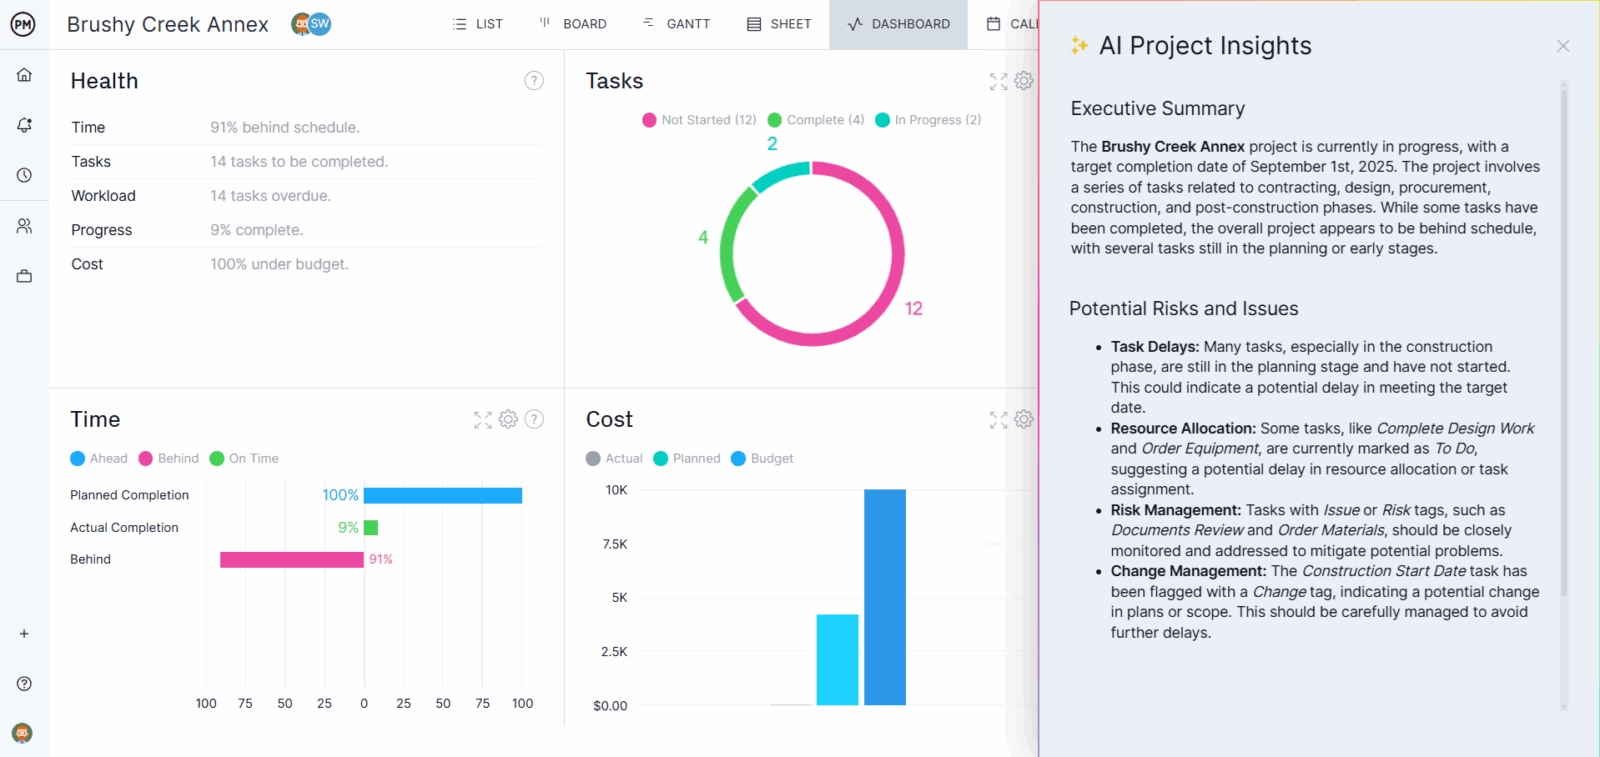Open the briefcase icon in the sidebar

coord(24,276)
